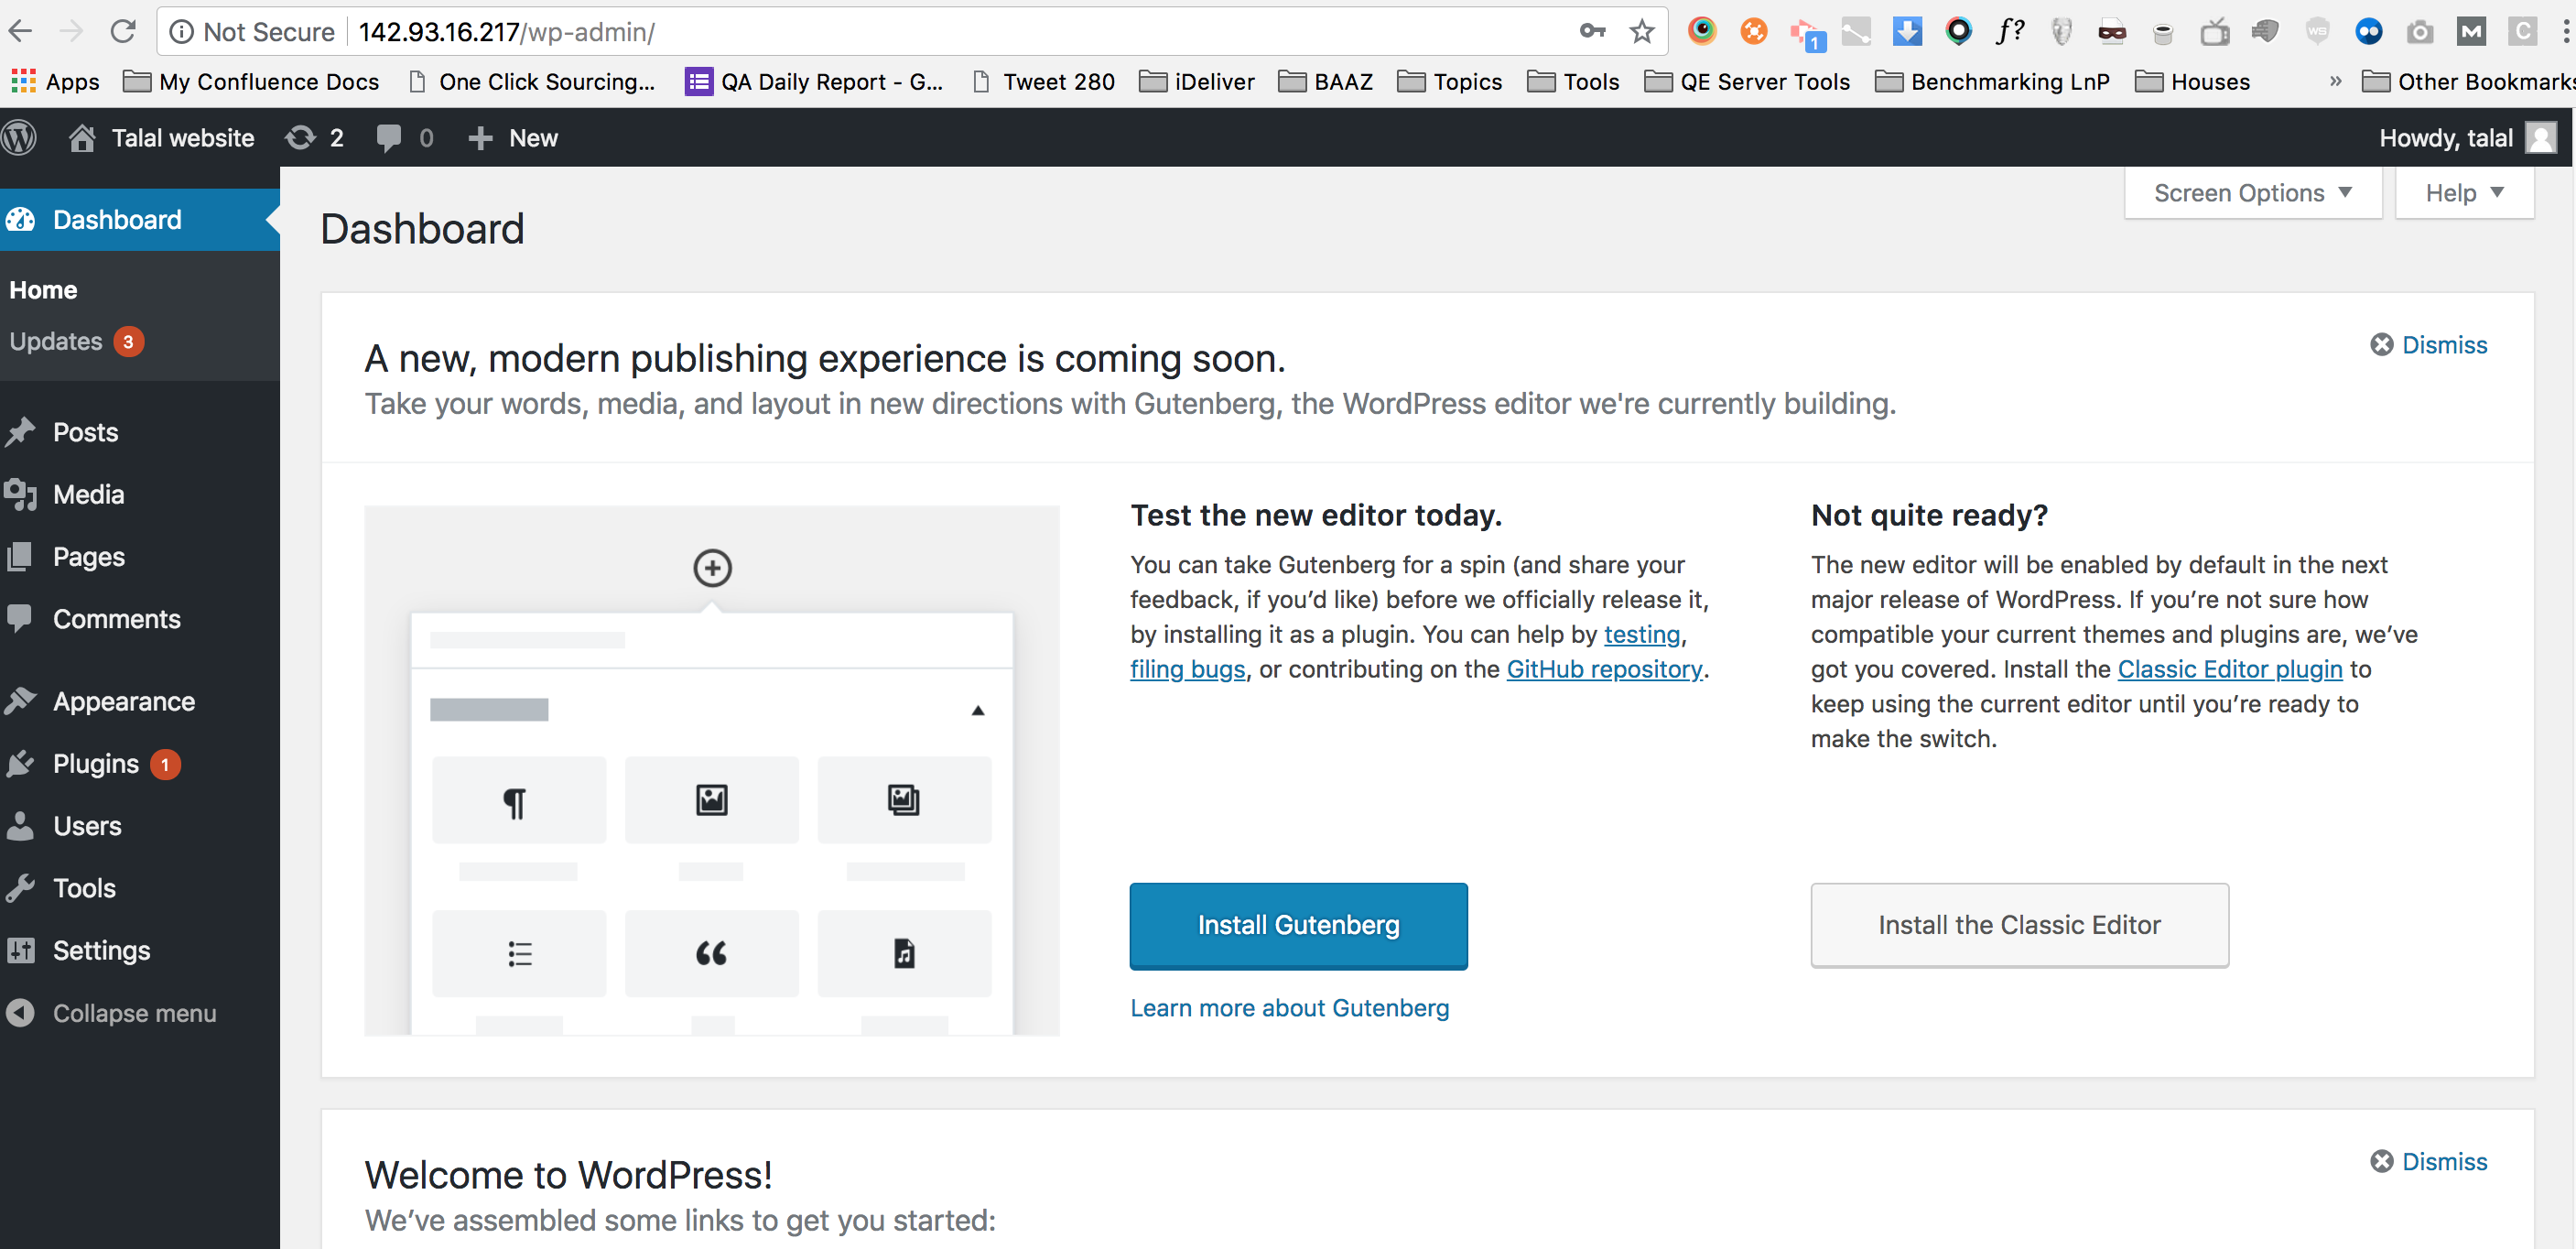Bookmark this page with star icon
The image size is (2576, 1249).
[1641, 32]
